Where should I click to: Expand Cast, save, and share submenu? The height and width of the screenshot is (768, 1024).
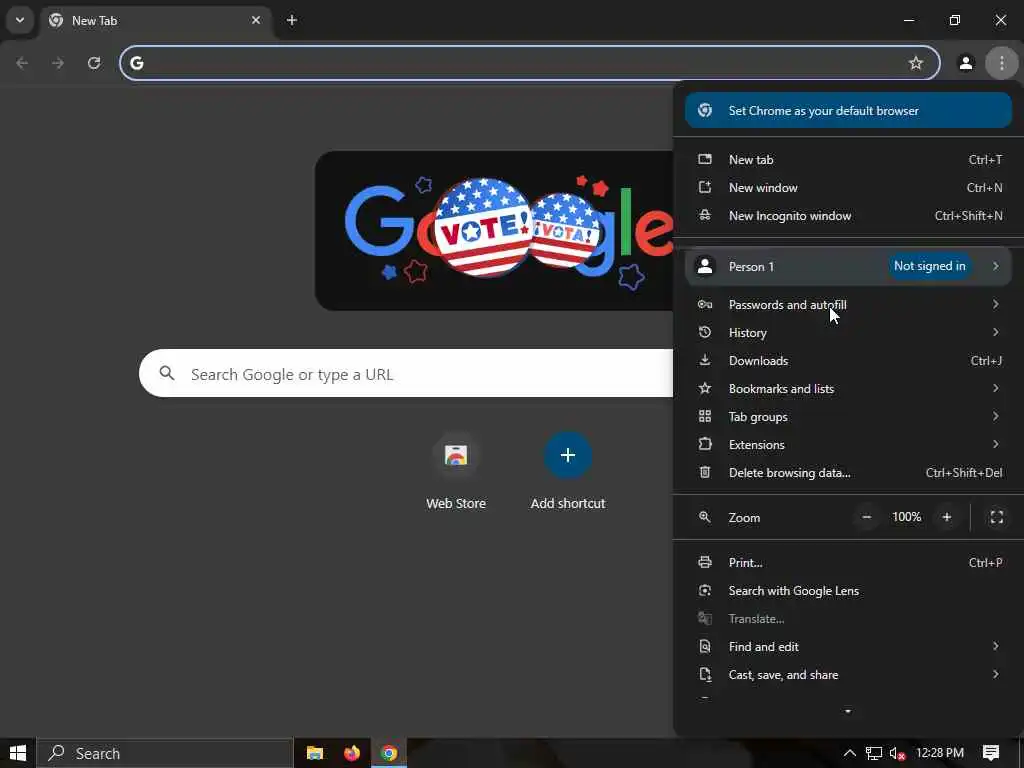point(848,675)
